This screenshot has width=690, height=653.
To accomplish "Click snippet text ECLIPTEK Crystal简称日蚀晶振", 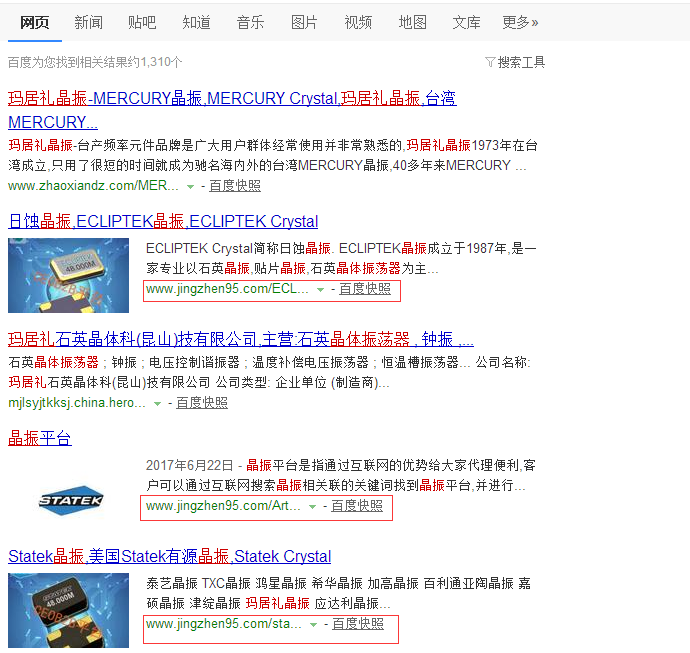I will tap(238, 249).
